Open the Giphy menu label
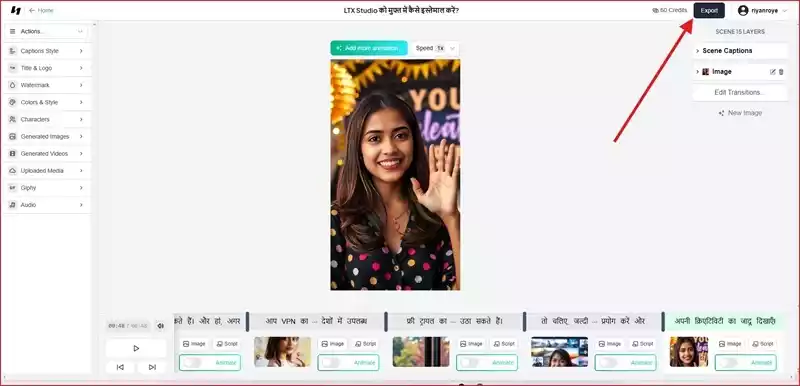800x386 pixels. tap(29, 188)
